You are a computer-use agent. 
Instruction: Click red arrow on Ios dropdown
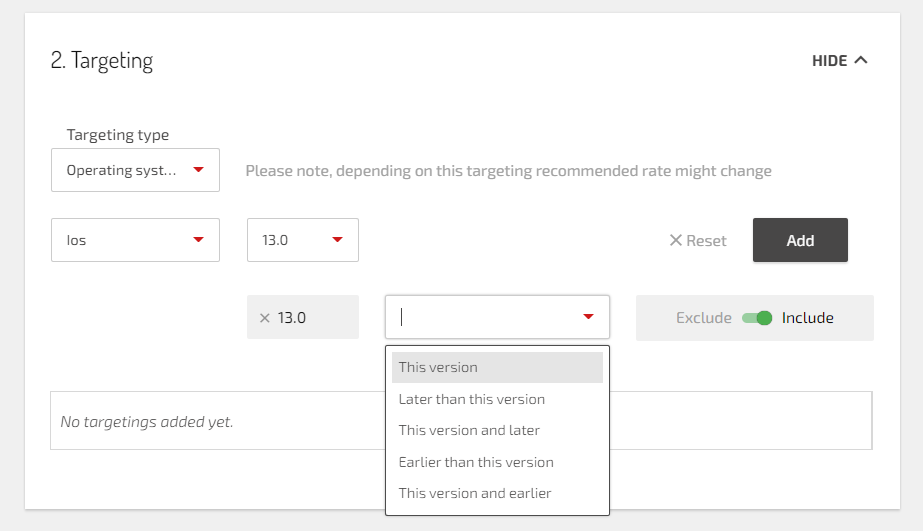(x=198, y=240)
